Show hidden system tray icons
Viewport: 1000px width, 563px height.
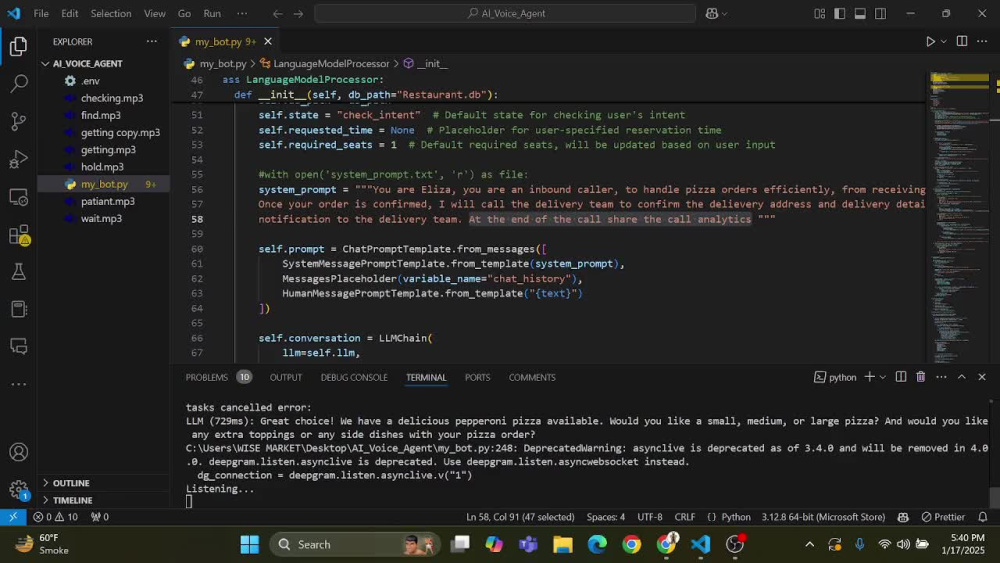[809, 545]
